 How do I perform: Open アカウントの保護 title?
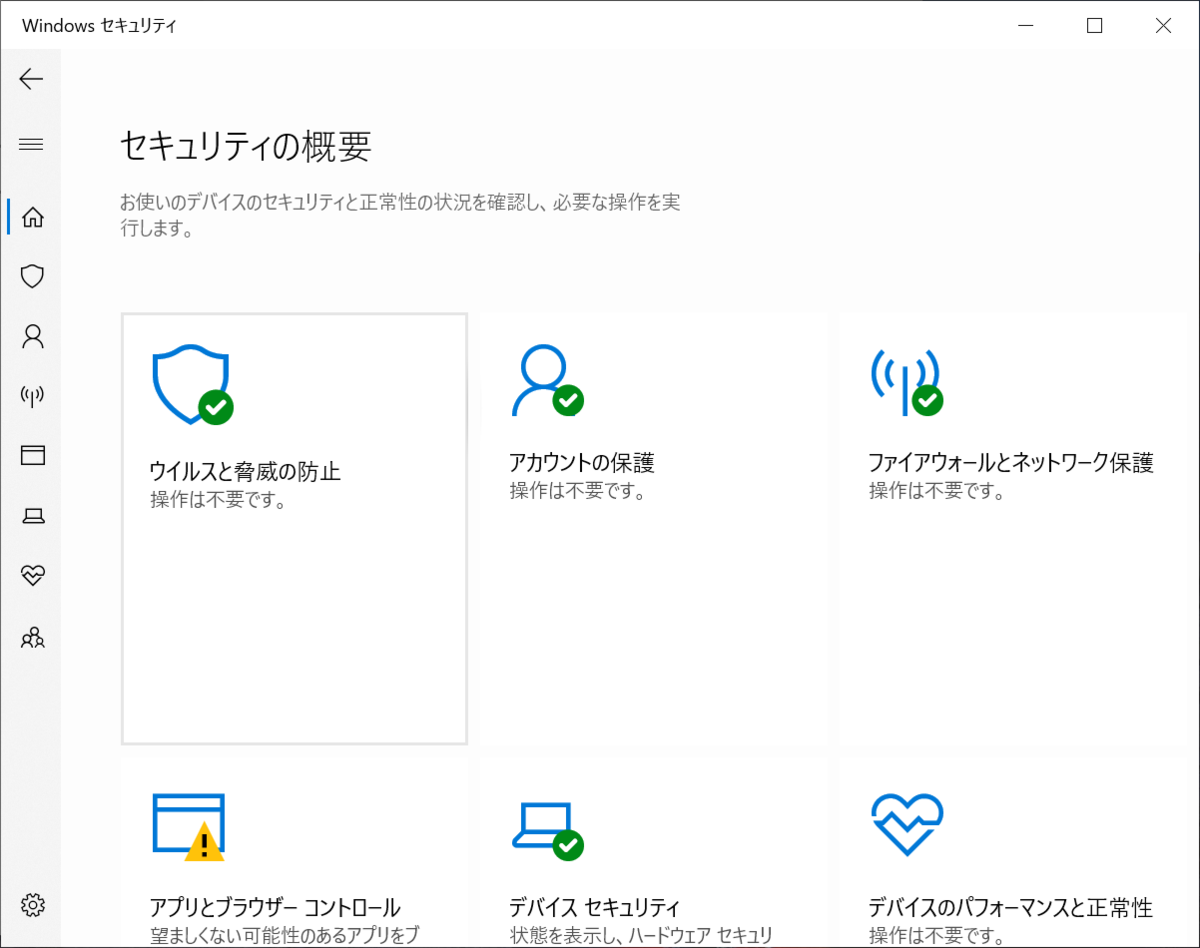tap(582, 463)
